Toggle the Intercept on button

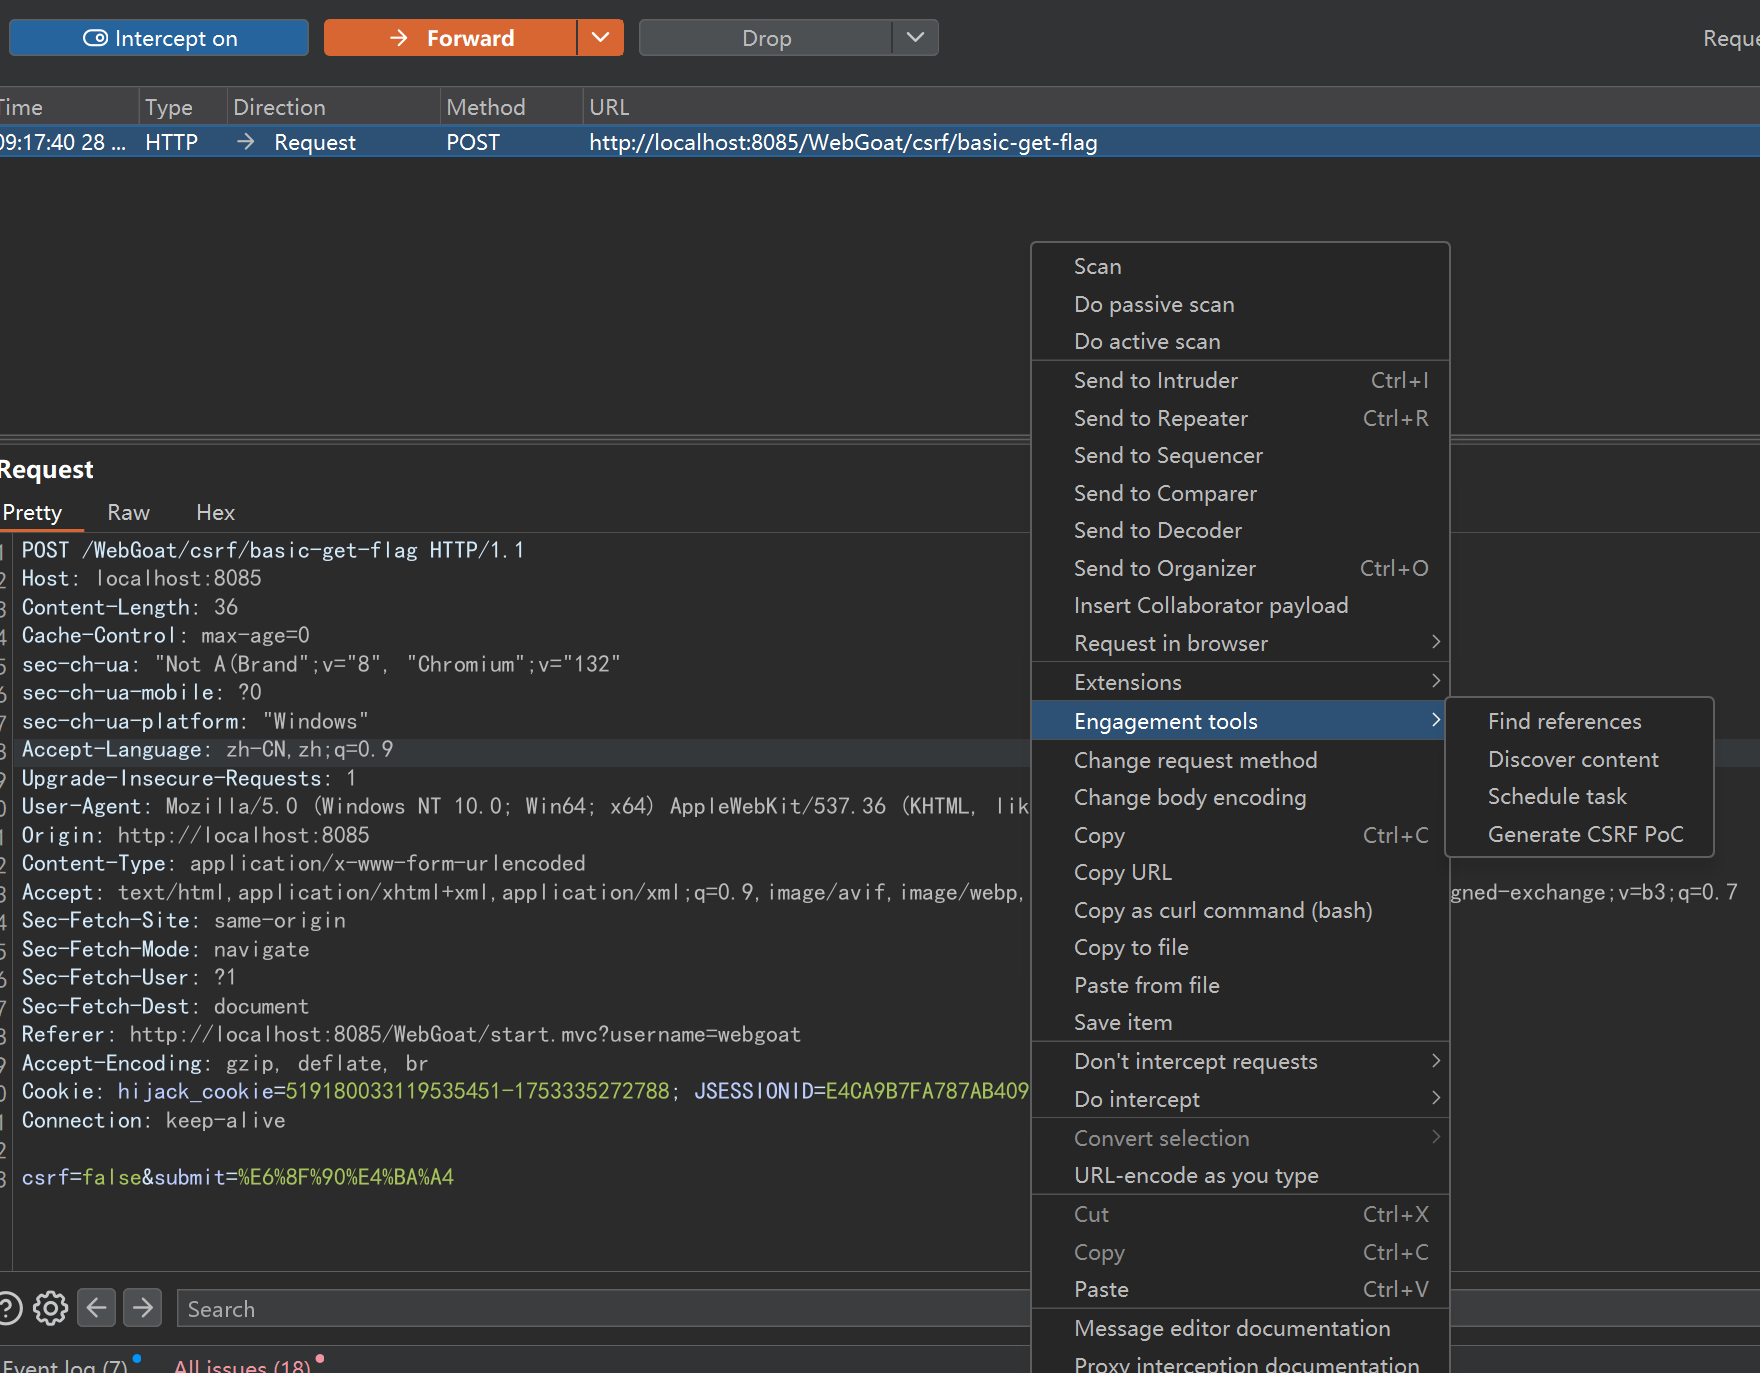point(159,38)
